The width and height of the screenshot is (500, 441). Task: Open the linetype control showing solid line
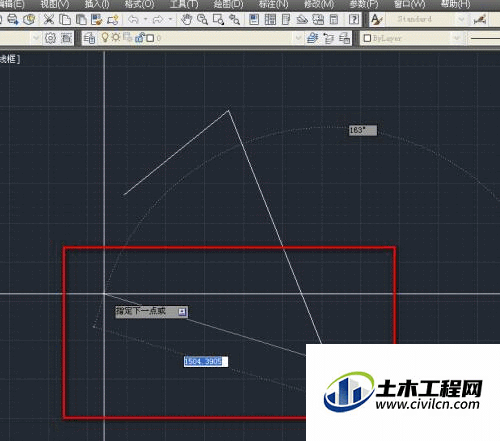pos(484,38)
